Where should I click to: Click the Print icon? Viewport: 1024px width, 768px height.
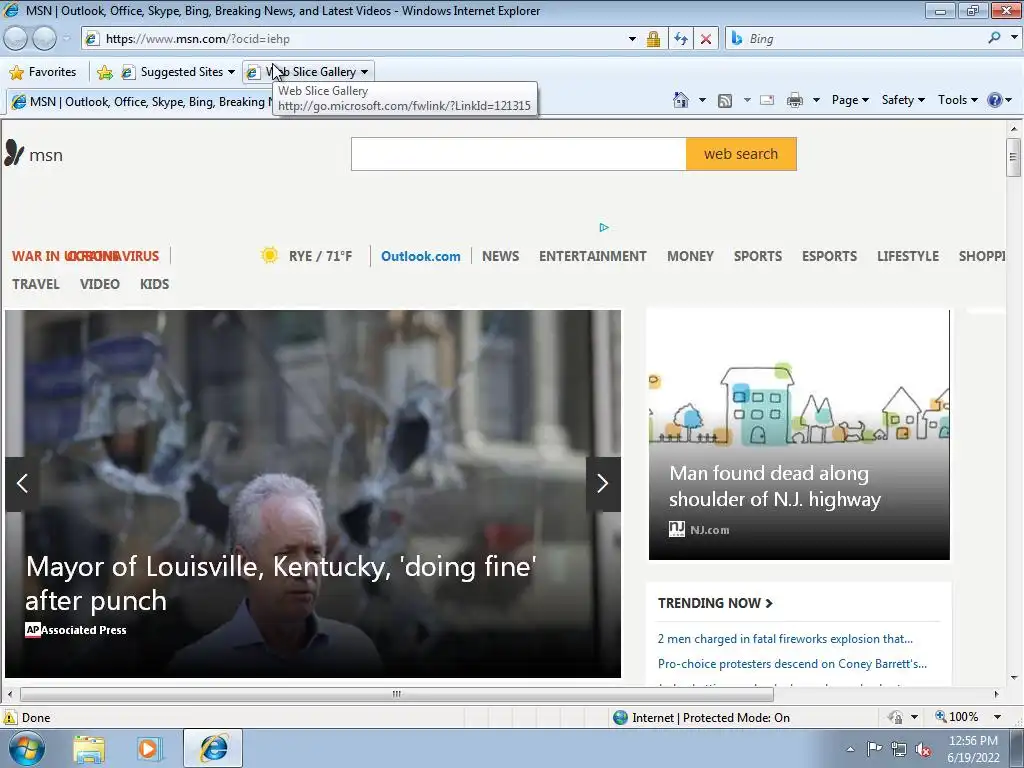pyautogui.click(x=795, y=100)
